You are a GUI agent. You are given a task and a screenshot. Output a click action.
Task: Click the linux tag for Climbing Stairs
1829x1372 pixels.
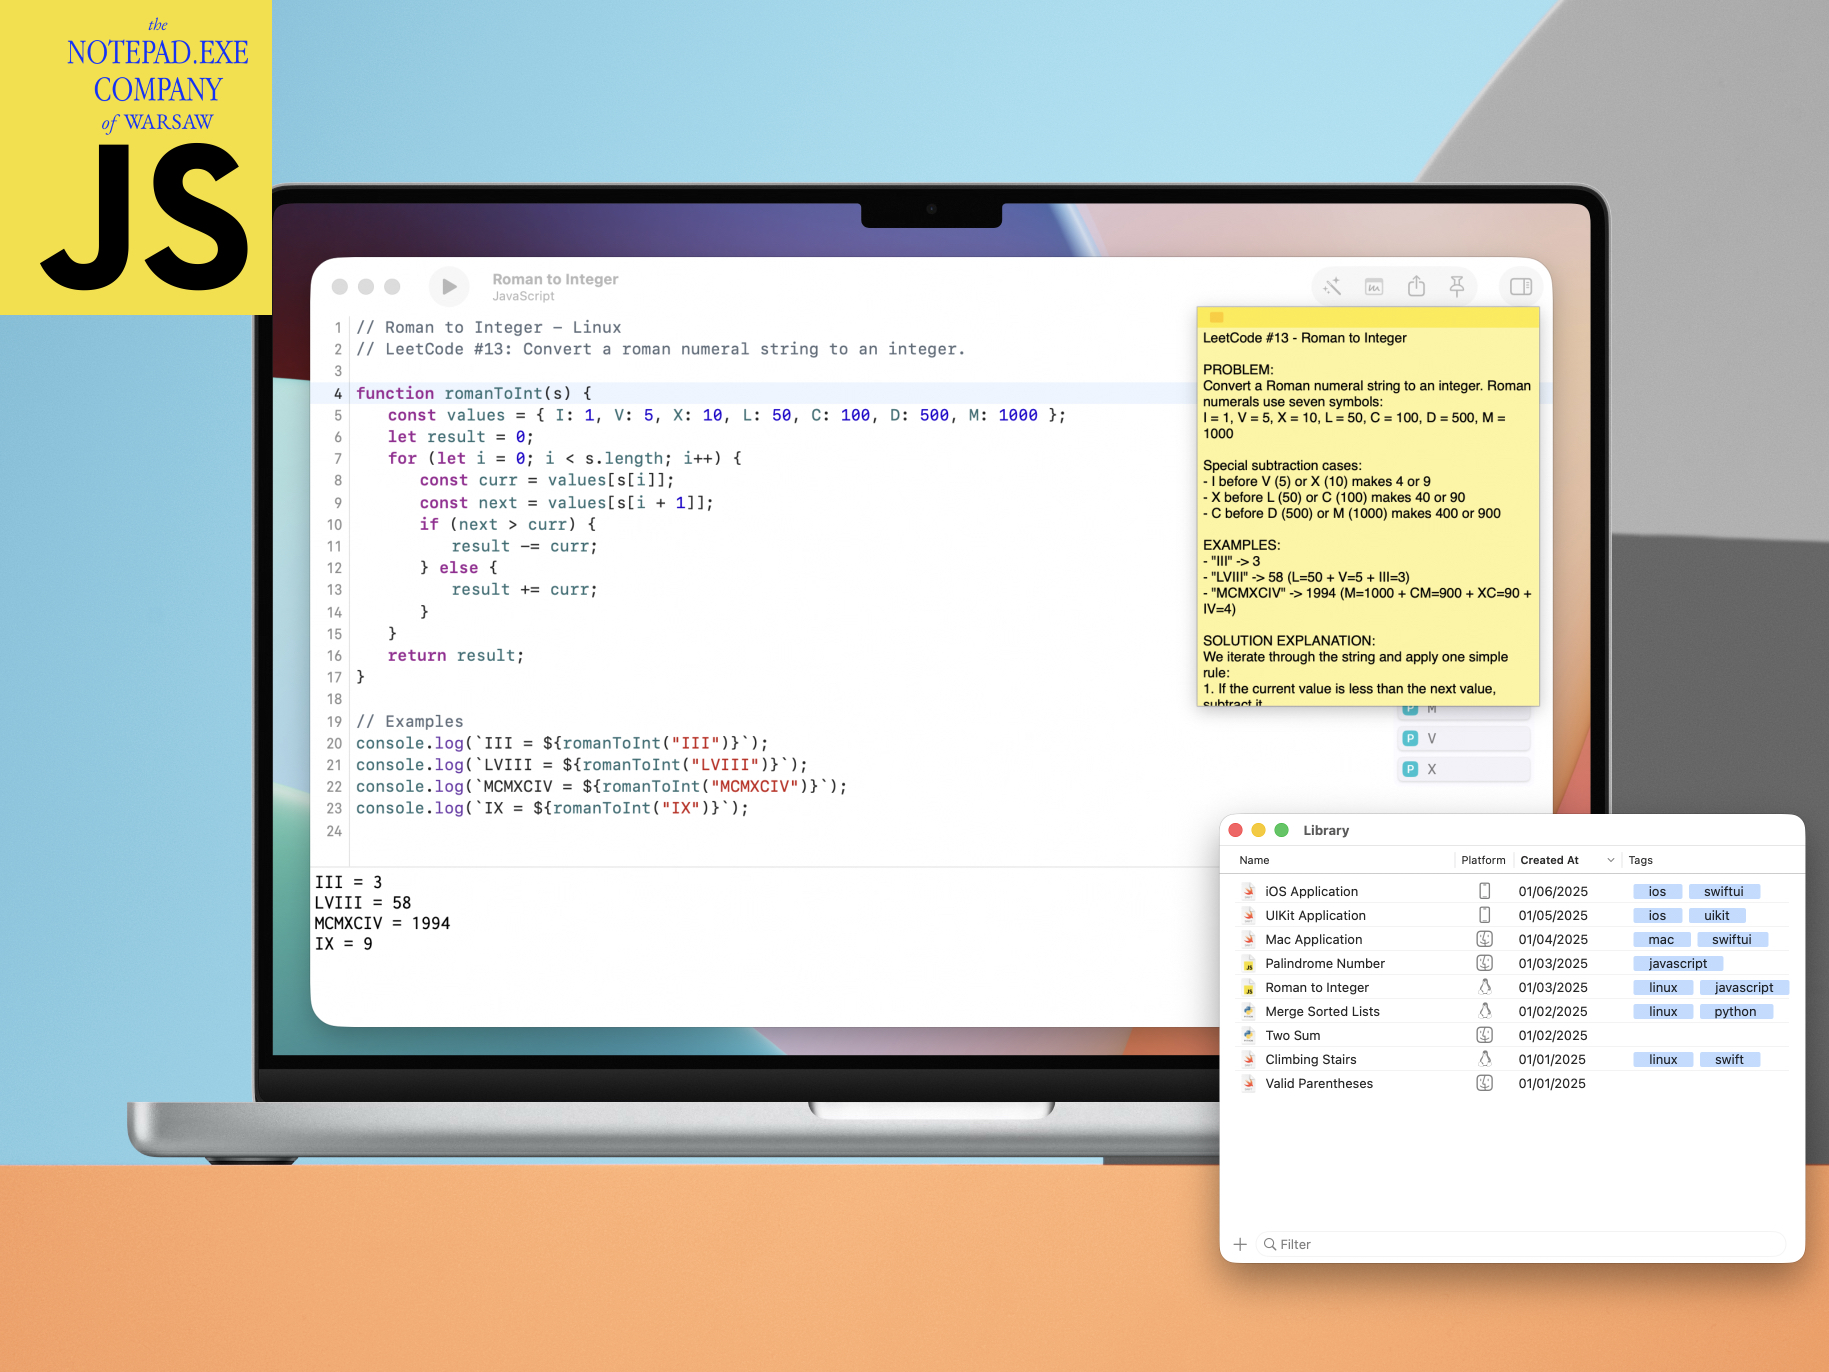tap(1662, 1059)
